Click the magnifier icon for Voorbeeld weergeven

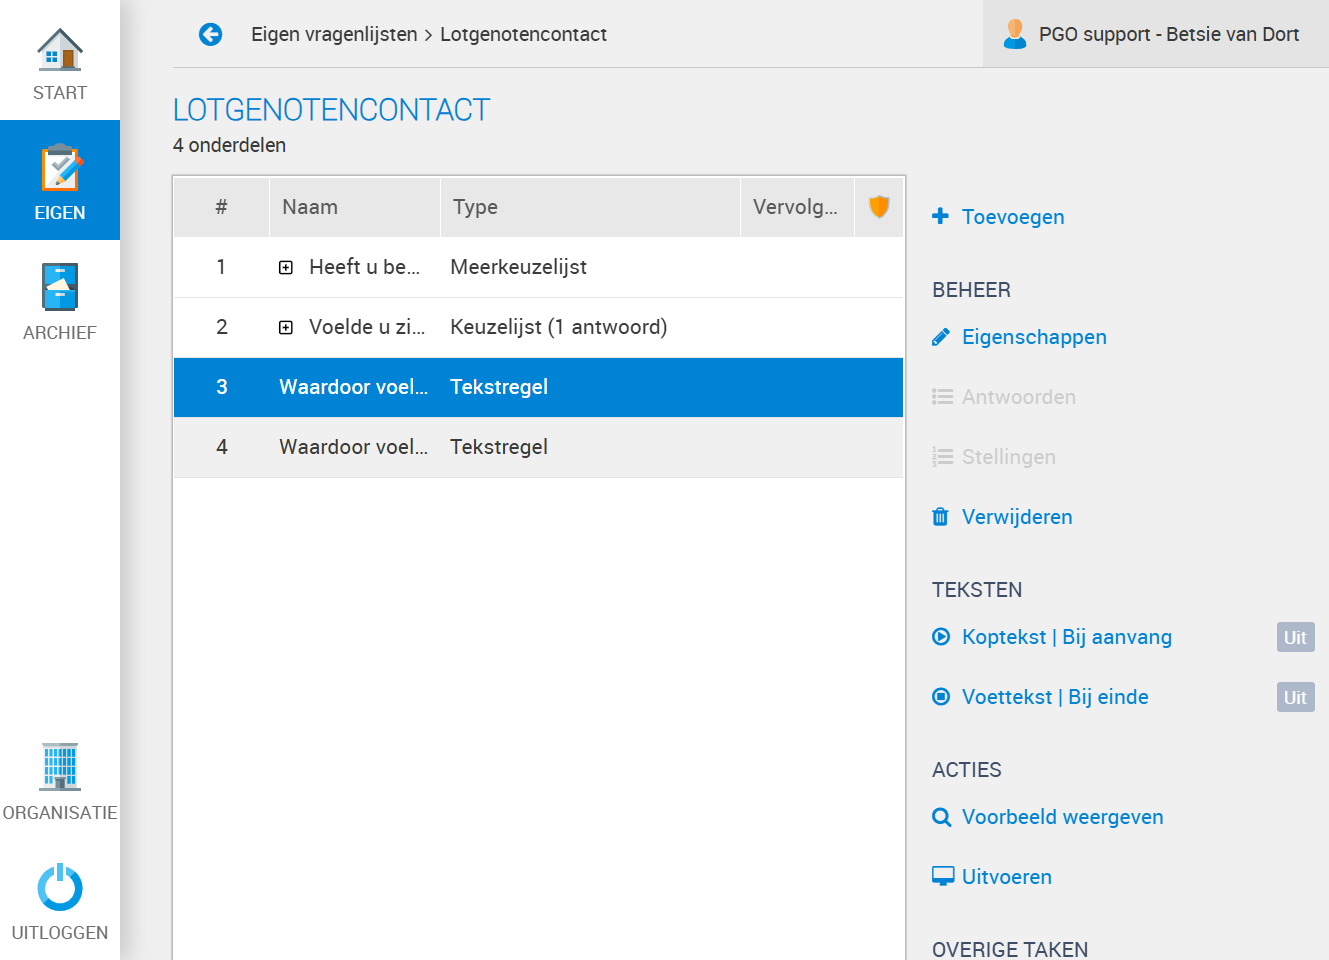941,817
